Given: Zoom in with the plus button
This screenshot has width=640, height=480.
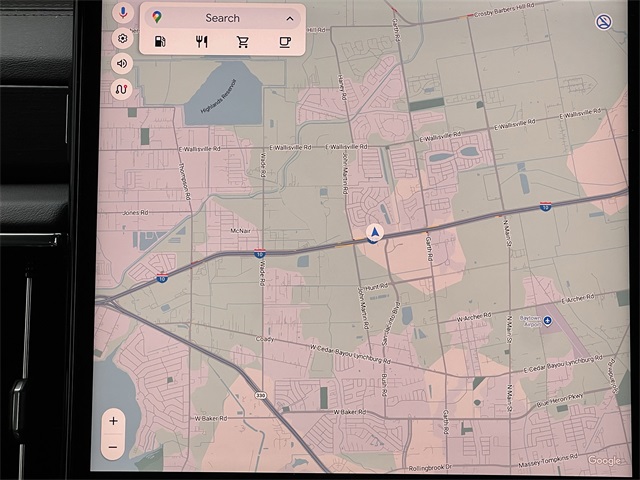Looking at the screenshot, I should point(113,421).
